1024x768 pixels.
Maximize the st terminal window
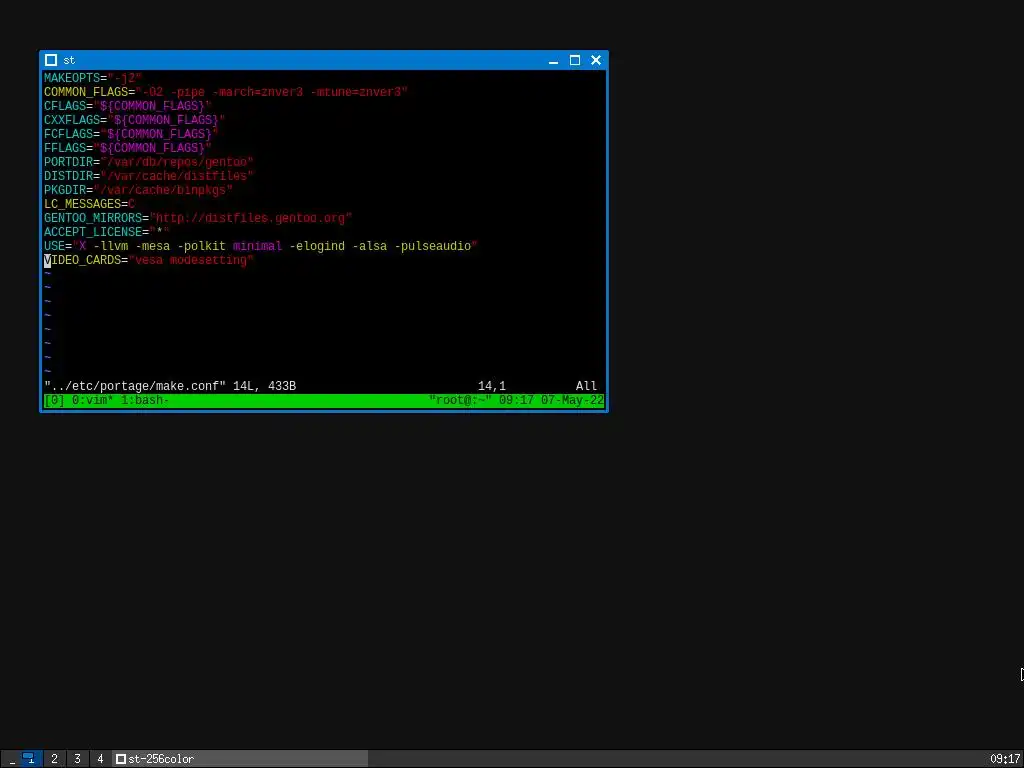click(575, 60)
